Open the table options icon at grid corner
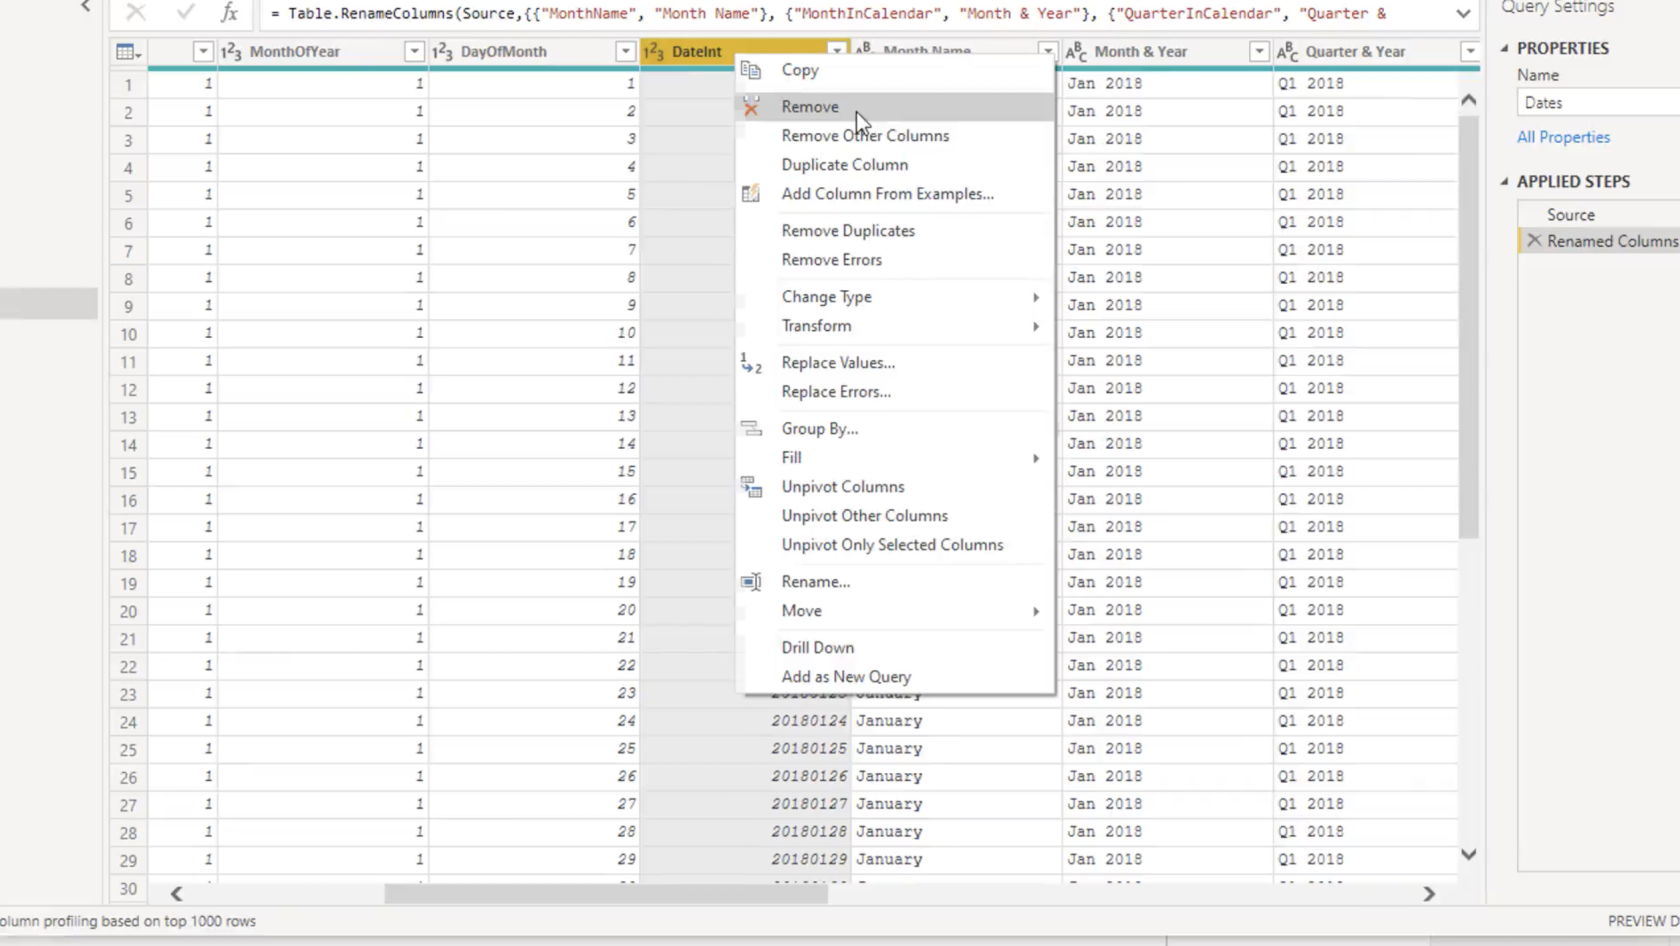 128,52
